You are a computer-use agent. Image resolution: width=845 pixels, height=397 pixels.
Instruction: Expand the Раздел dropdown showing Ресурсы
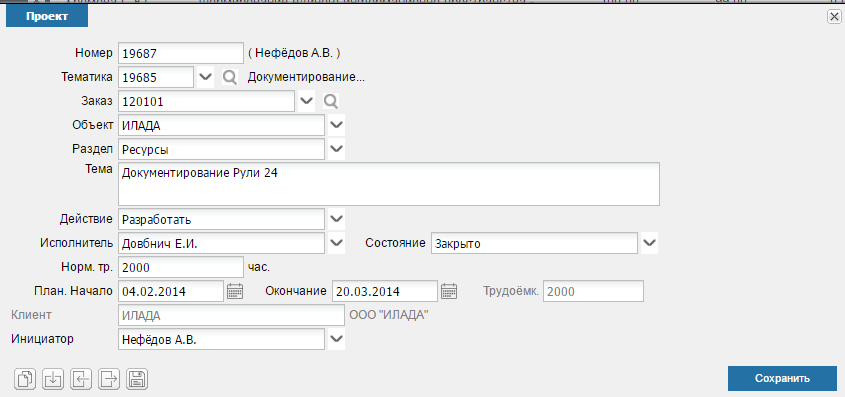(336, 149)
